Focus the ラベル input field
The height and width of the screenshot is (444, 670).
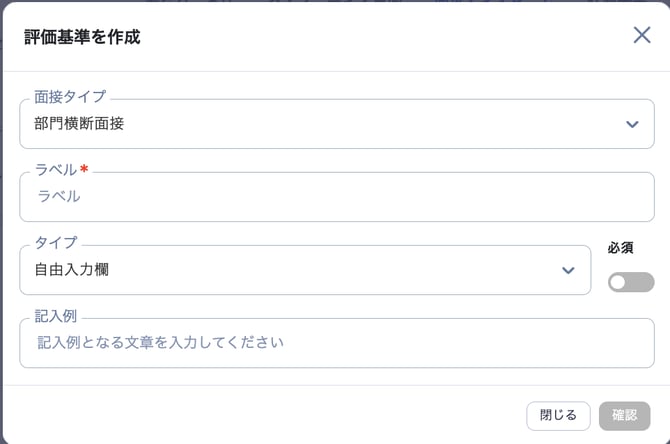point(336,197)
